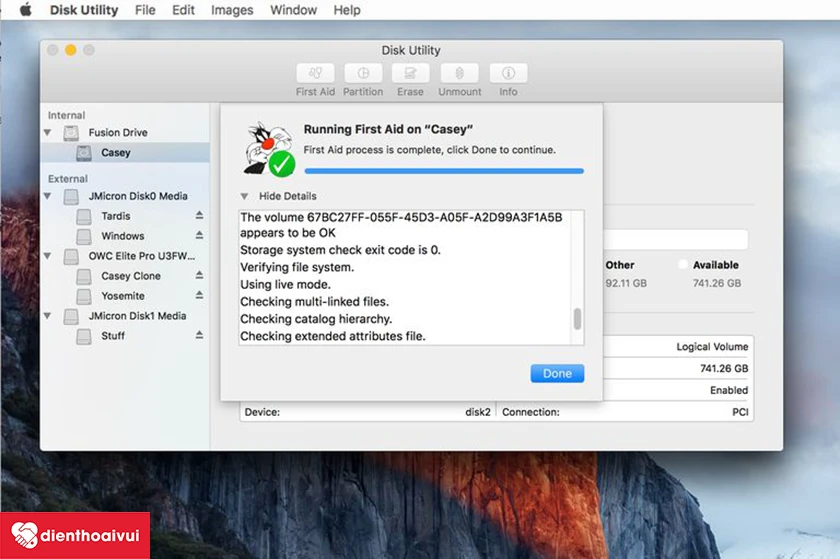Click the Erase toolbar icon

coord(410,73)
